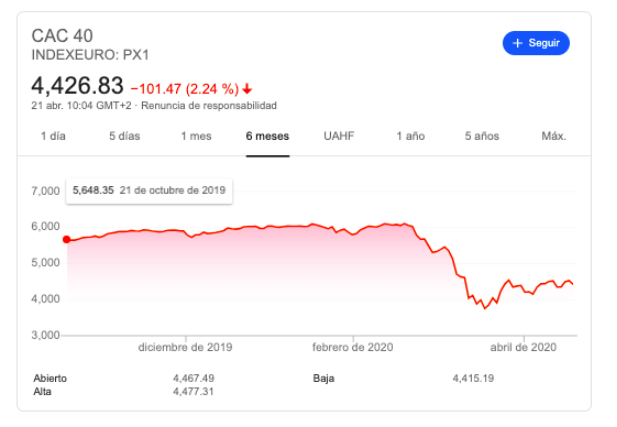This screenshot has width=617, height=427.
Task: Select the 6 meses tab
Action: [268, 136]
